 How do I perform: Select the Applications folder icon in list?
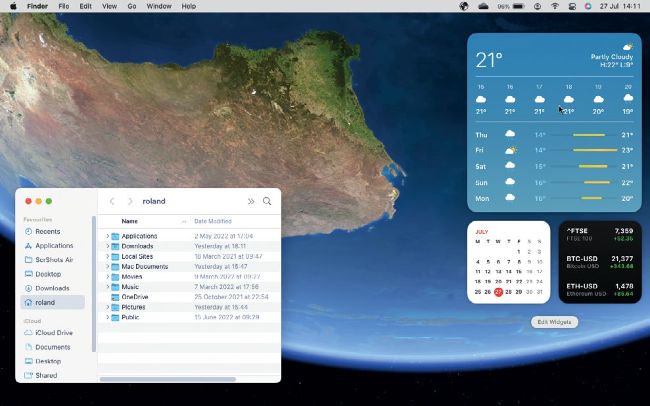click(115, 236)
